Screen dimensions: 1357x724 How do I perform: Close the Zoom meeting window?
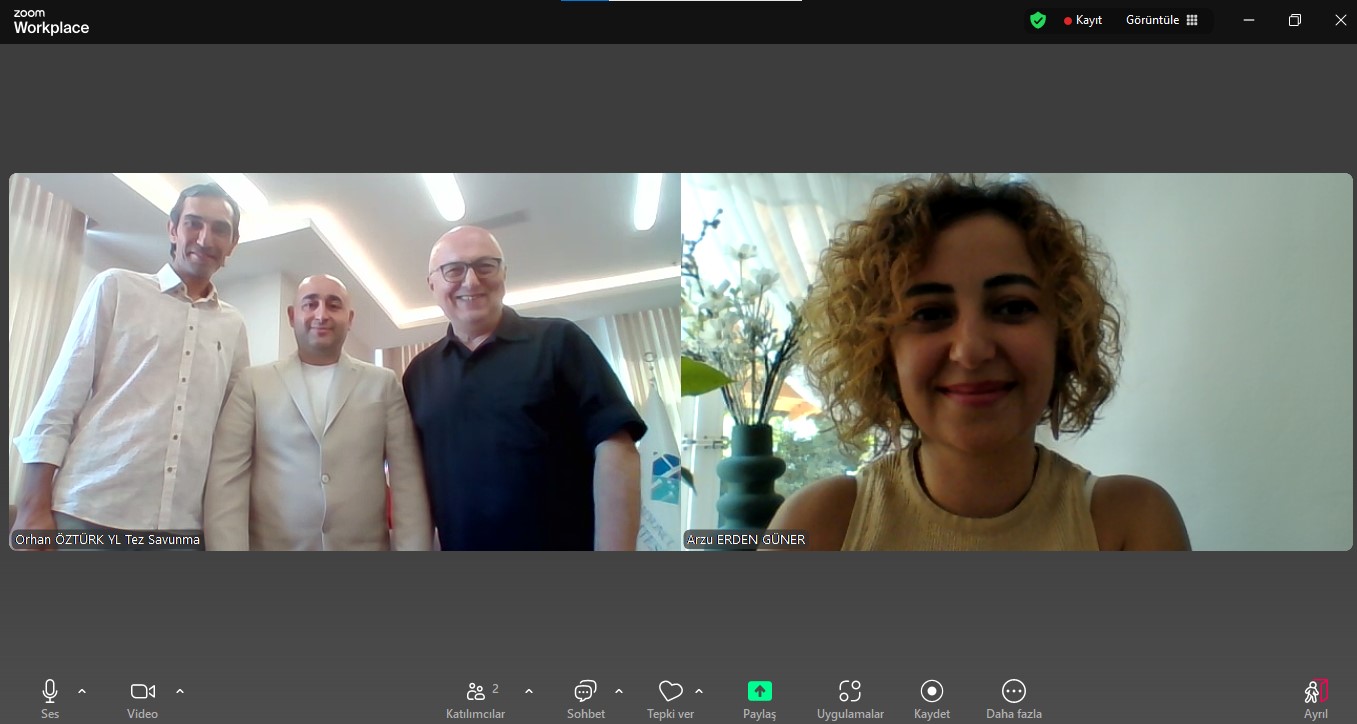pyautogui.click(x=1340, y=20)
